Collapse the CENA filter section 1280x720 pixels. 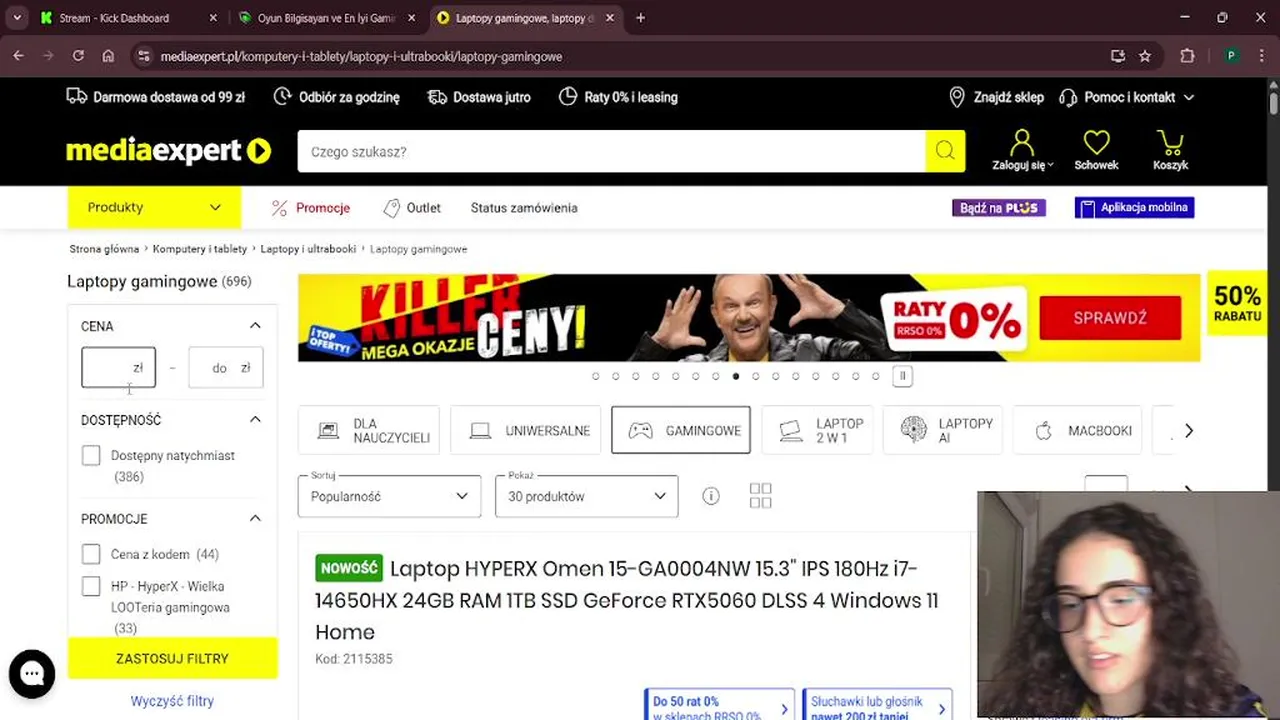tap(255, 326)
